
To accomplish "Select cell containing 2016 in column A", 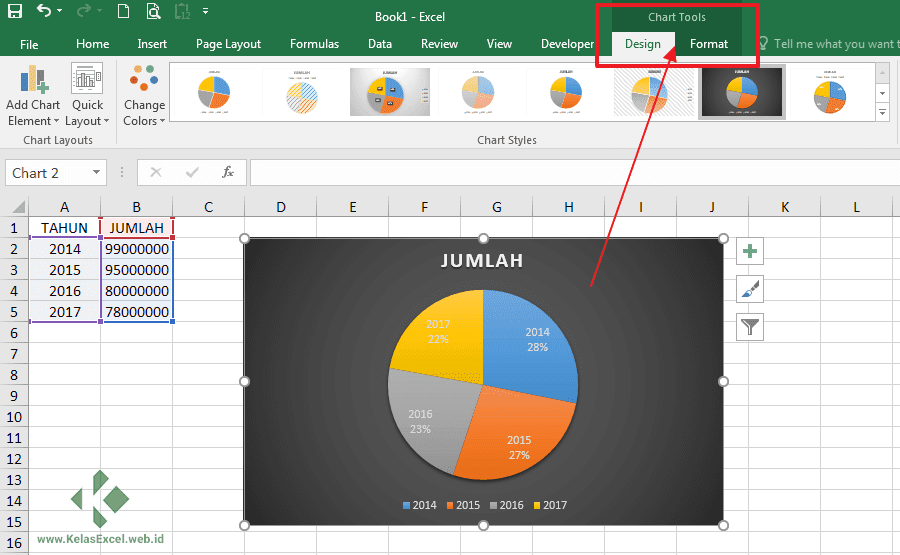I will (64, 291).
